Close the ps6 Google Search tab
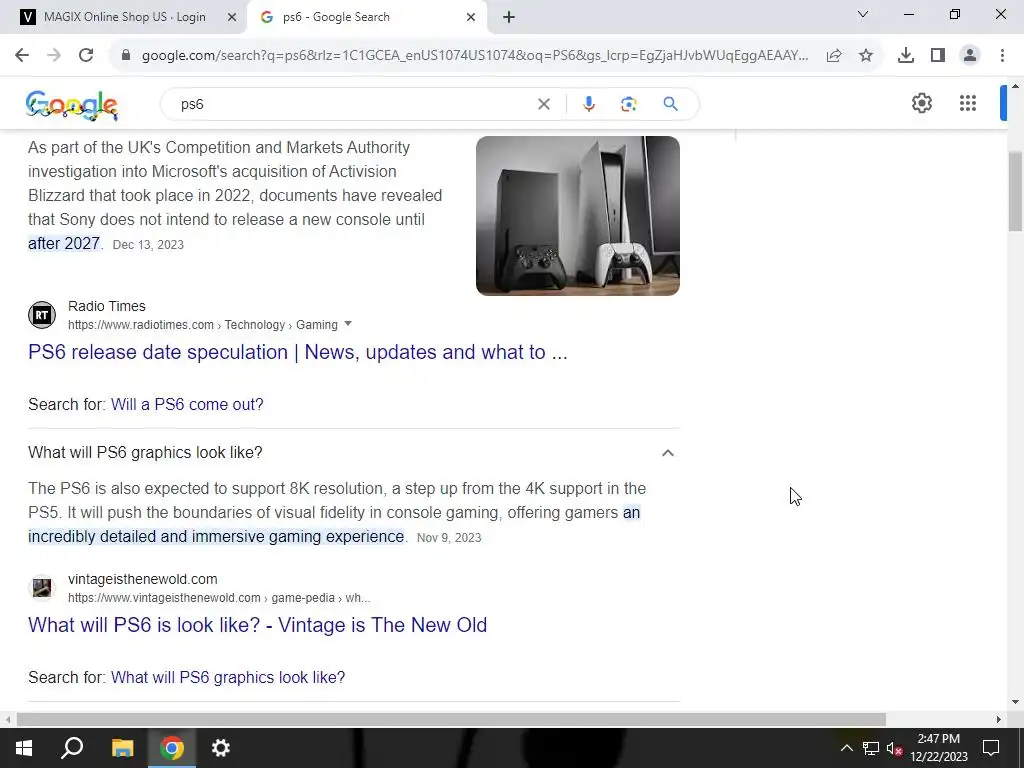Viewport: 1024px width, 768px height. [x=471, y=17]
